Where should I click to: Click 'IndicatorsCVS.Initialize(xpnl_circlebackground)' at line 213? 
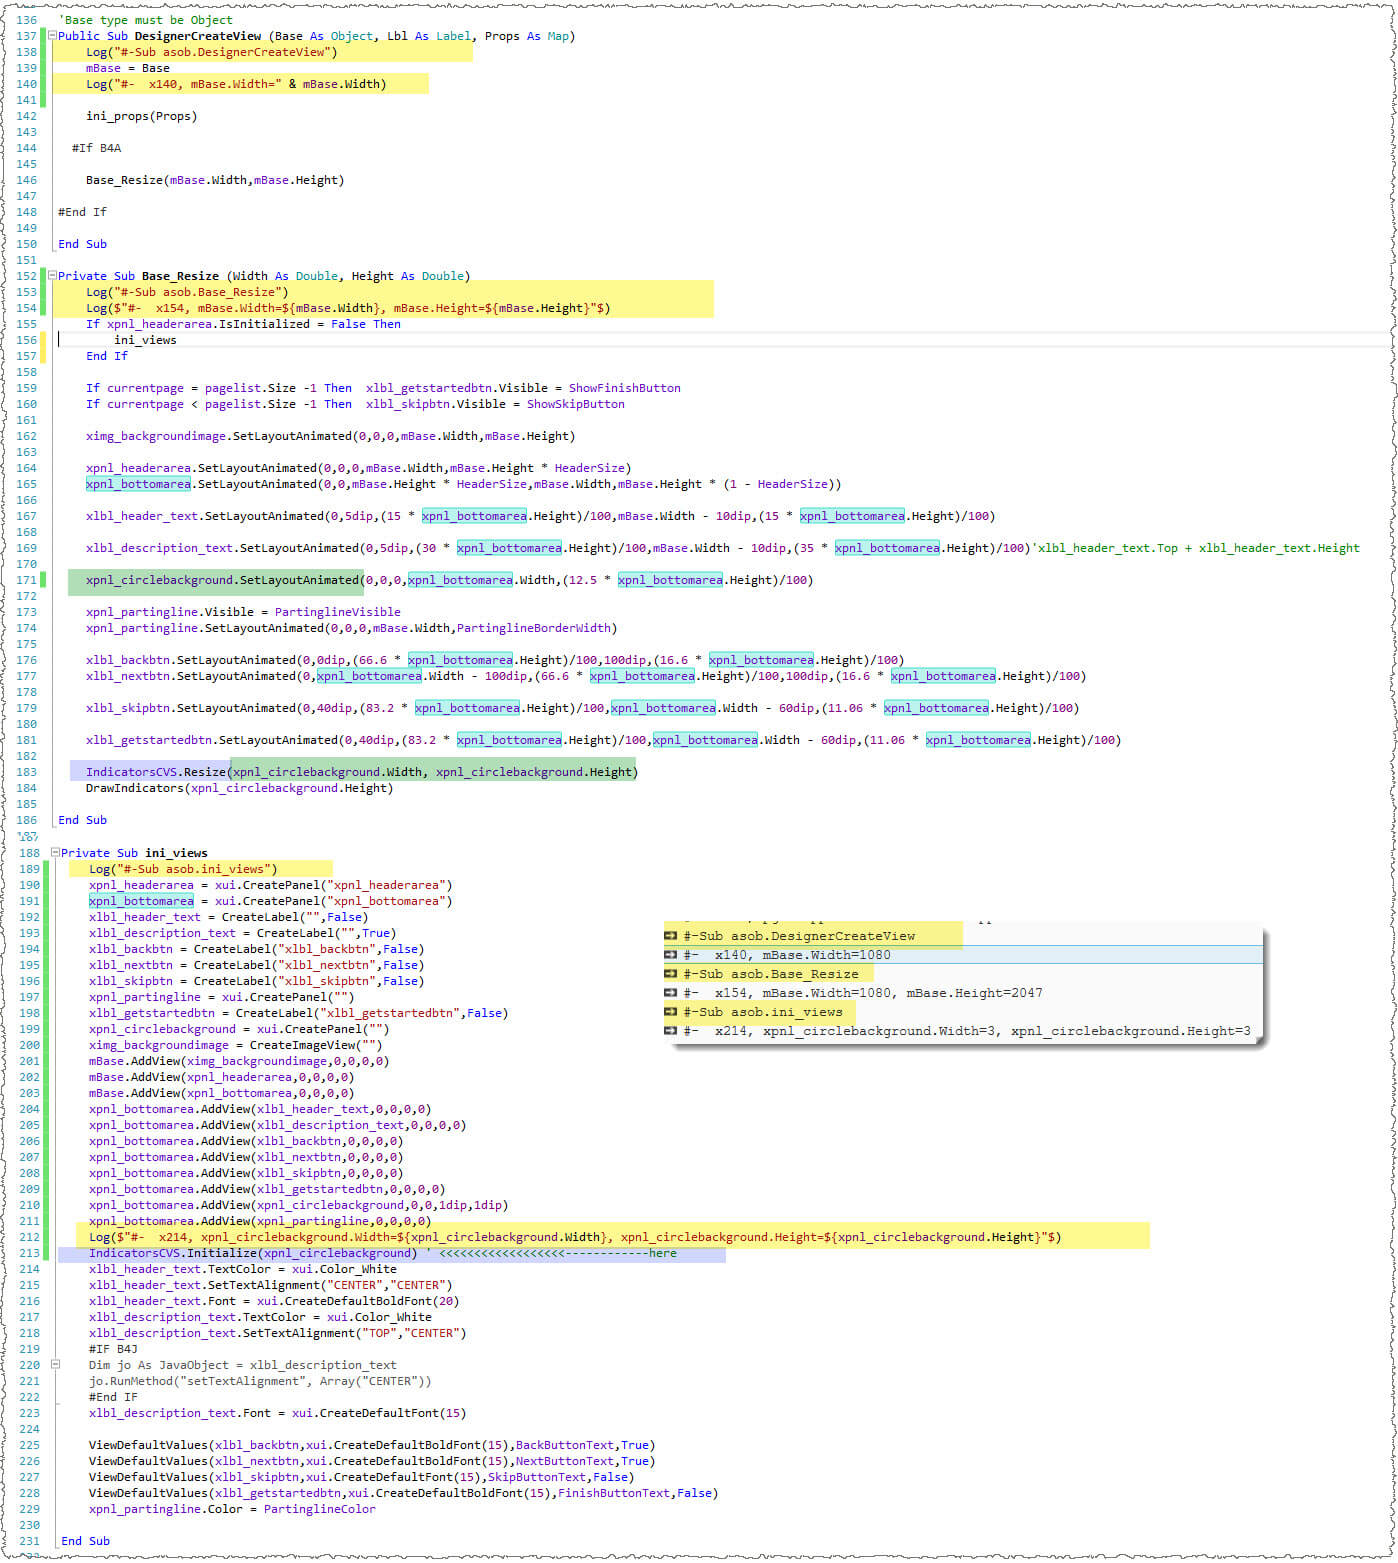[253, 1253]
